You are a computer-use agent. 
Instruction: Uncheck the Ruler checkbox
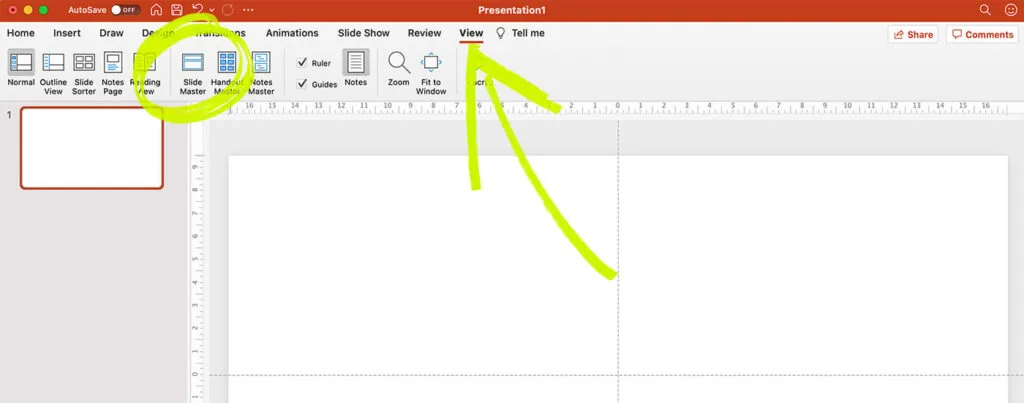click(302, 63)
